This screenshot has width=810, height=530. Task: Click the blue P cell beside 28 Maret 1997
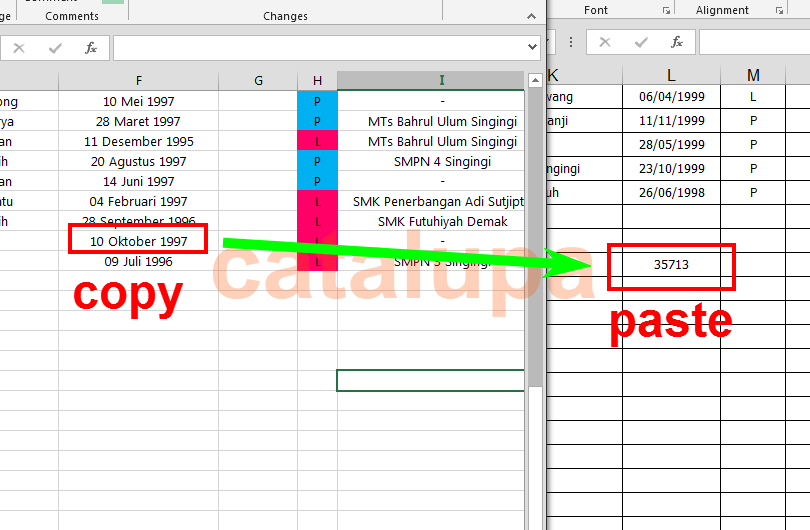pos(317,121)
